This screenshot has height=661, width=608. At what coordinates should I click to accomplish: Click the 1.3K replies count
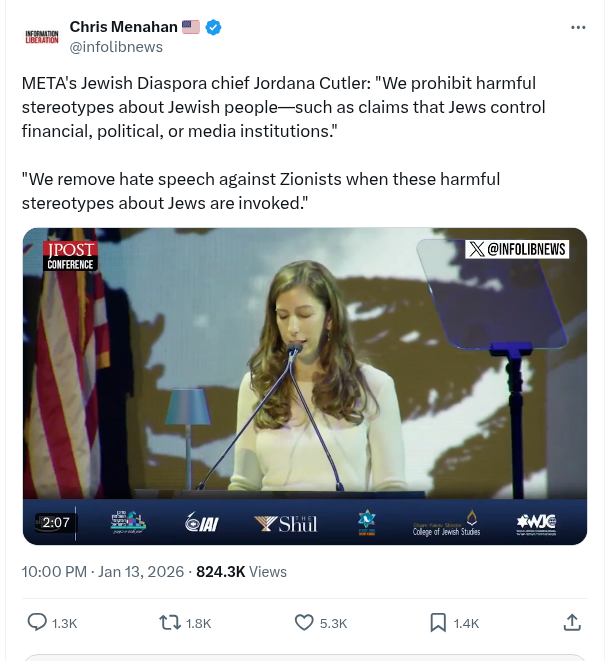point(64,623)
